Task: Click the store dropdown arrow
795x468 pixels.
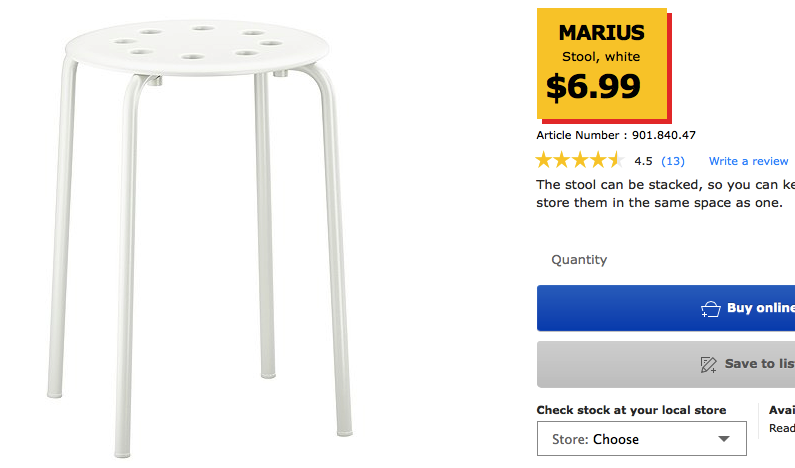Action: 724,439
